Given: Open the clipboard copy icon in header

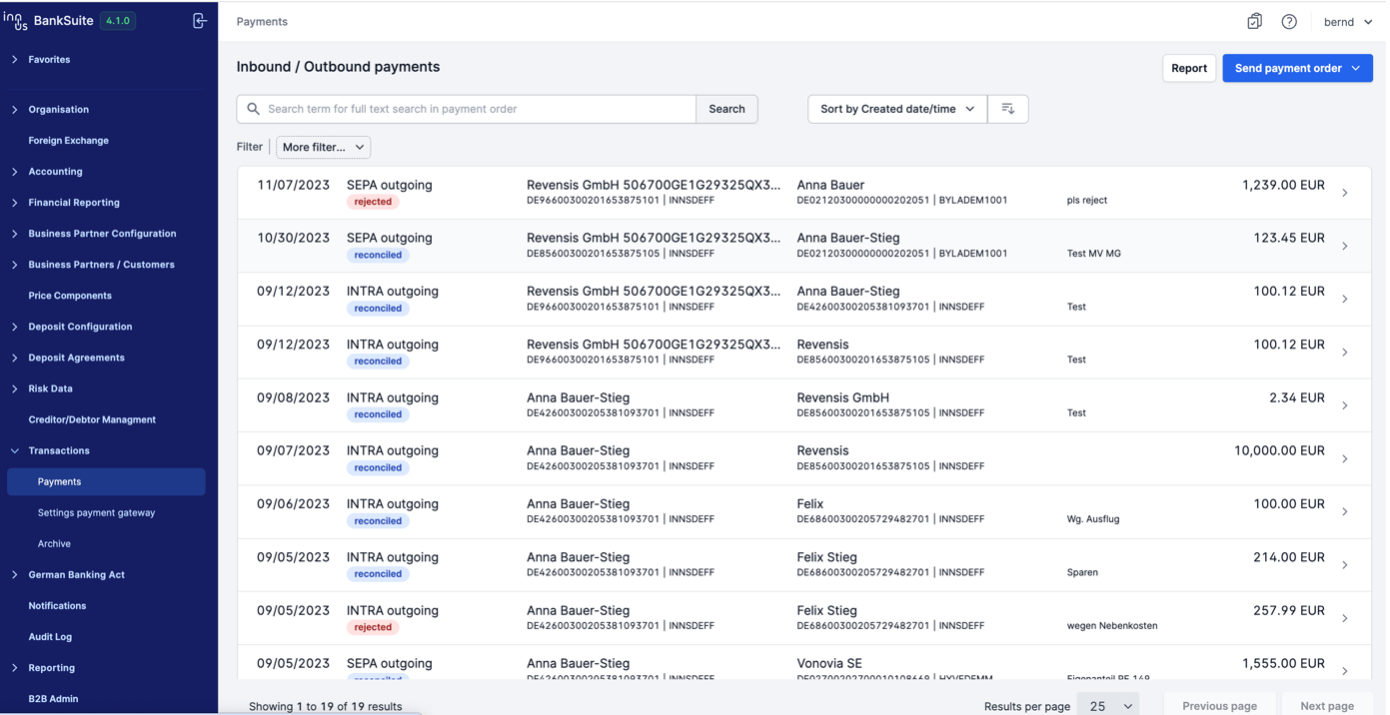Looking at the screenshot, I should coord(1254,22).
